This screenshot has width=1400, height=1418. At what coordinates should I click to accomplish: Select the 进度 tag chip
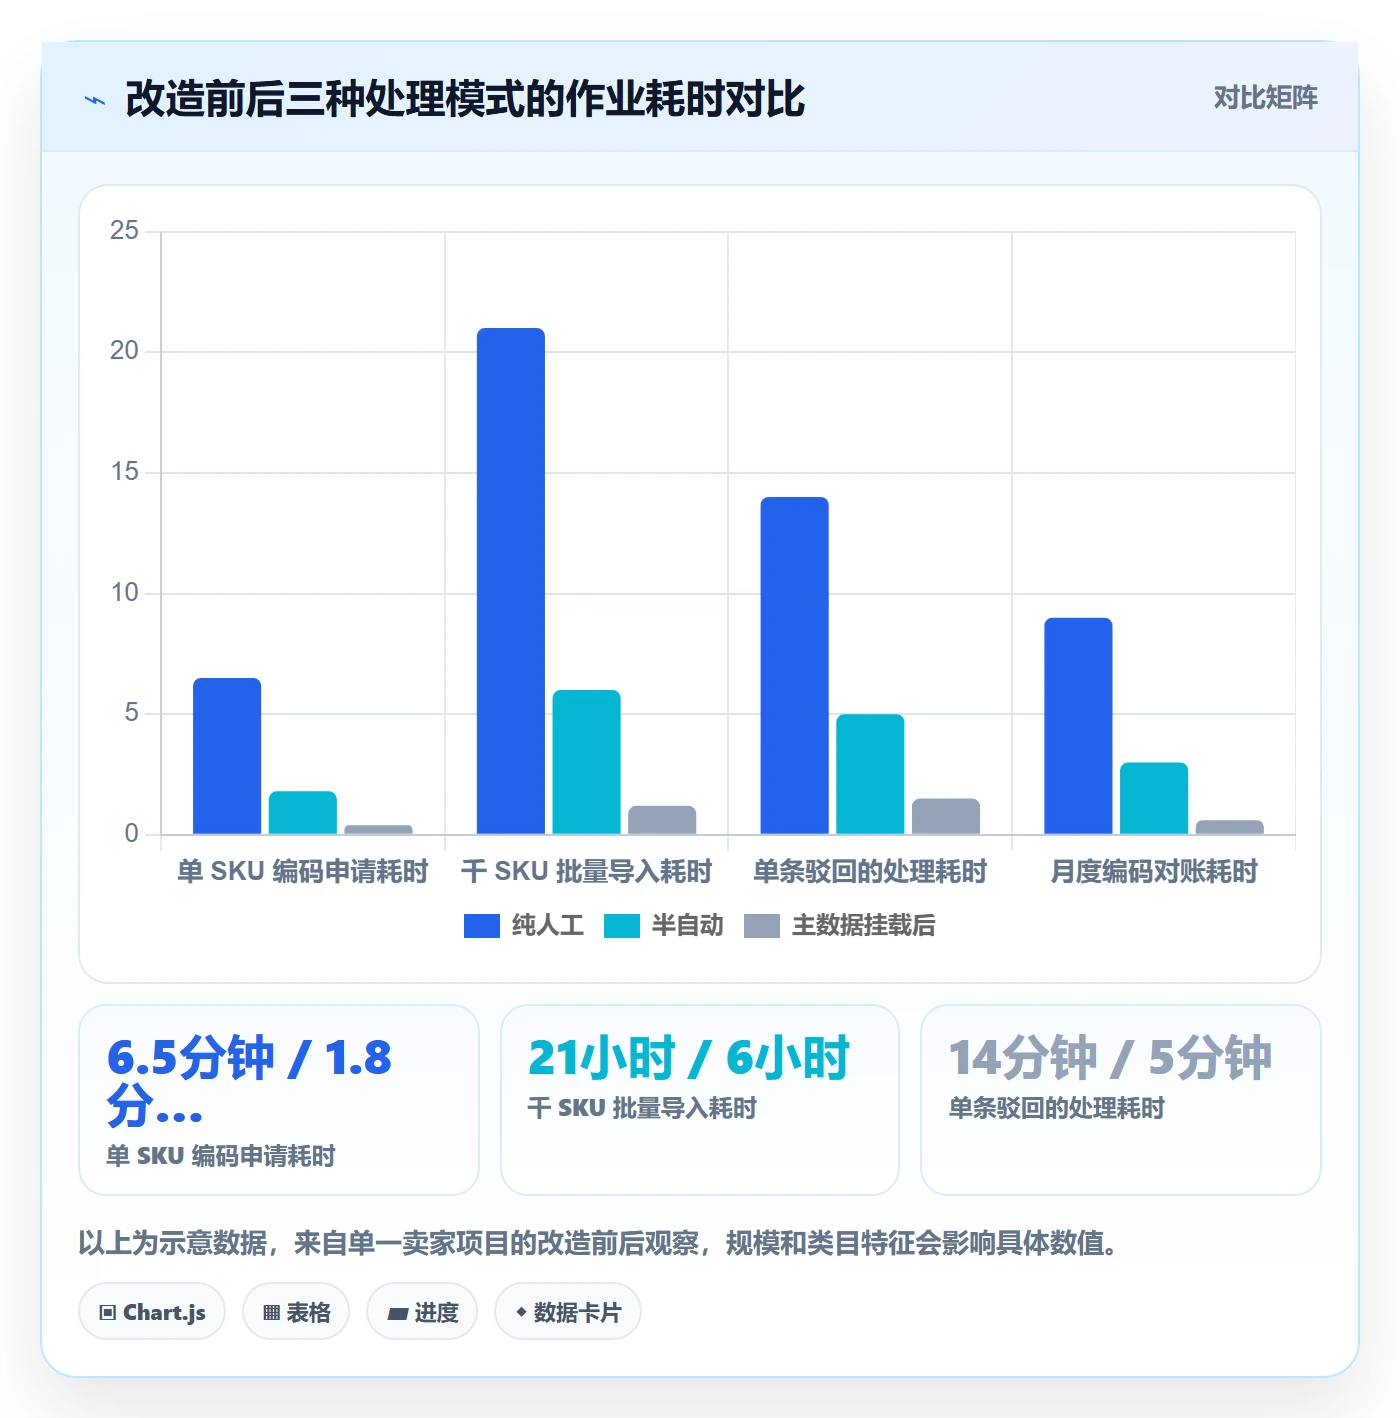coord(422,1312)
